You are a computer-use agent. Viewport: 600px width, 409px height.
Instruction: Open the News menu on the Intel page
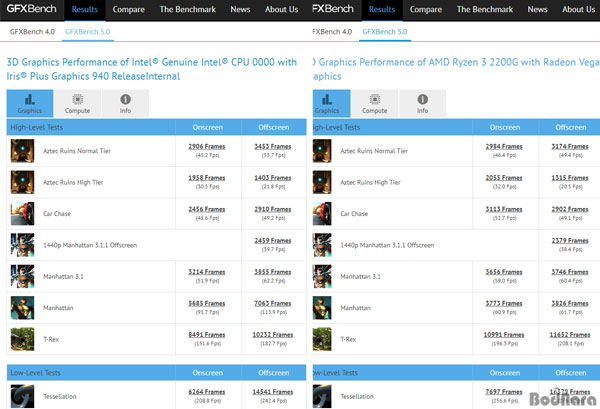[x=240, y=10]
